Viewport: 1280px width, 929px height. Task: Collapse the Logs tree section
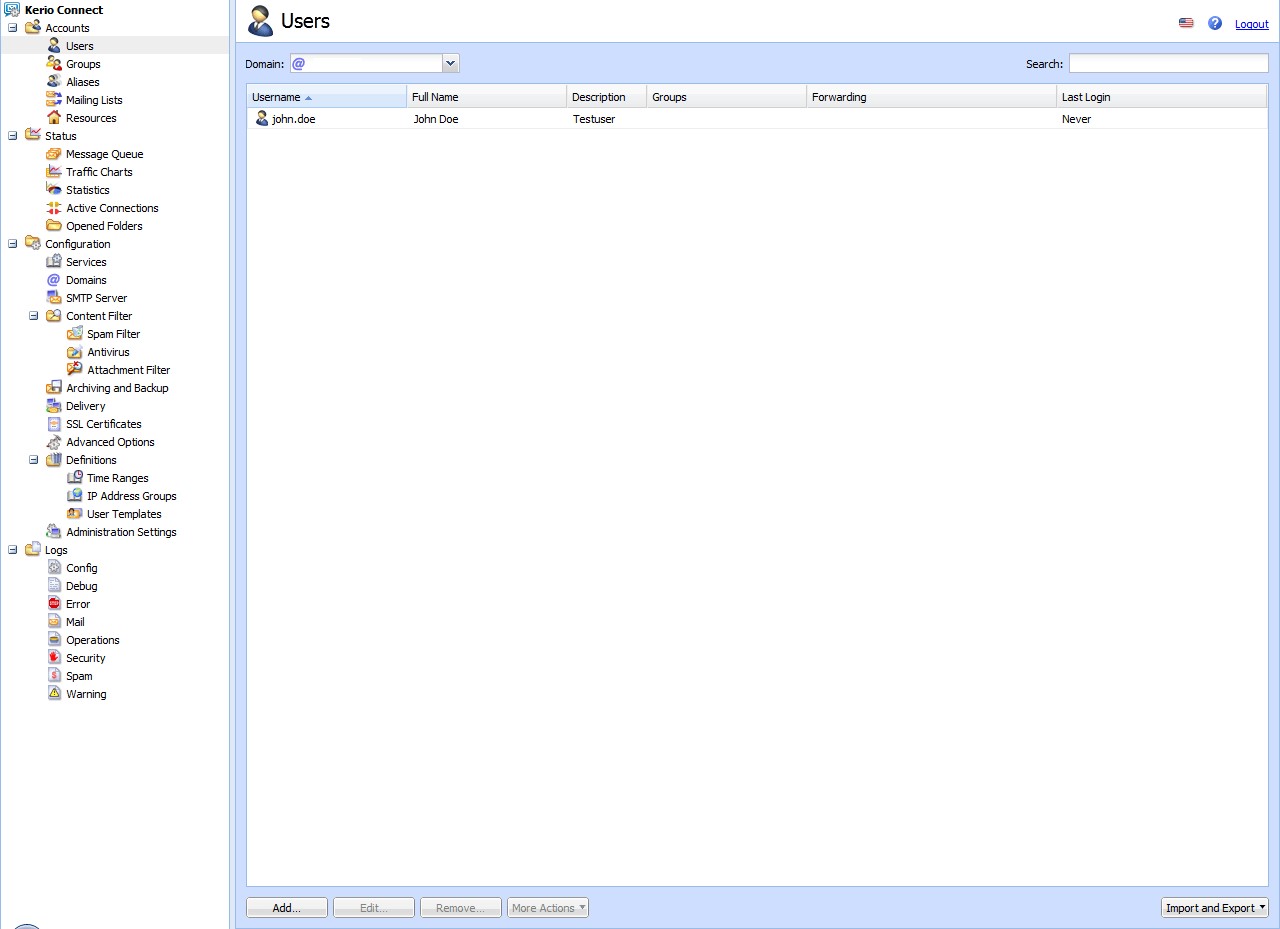(13, 550)
